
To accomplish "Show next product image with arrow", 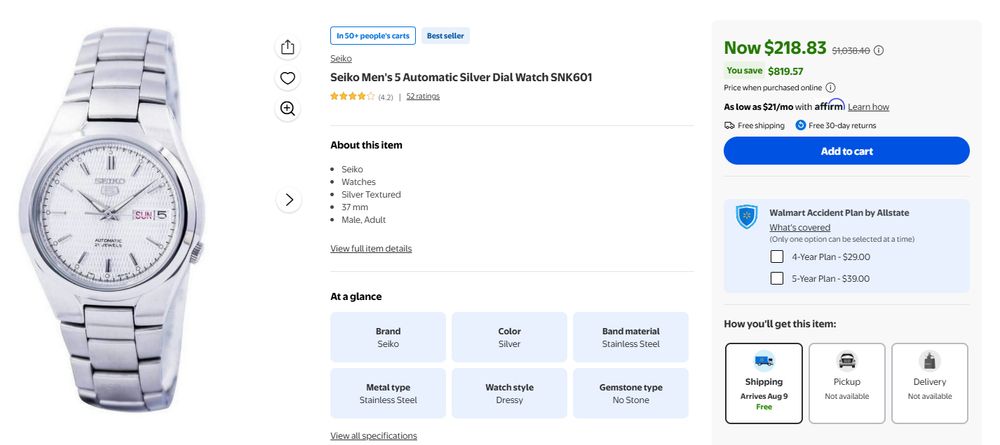I will click(x=289, y=200).
